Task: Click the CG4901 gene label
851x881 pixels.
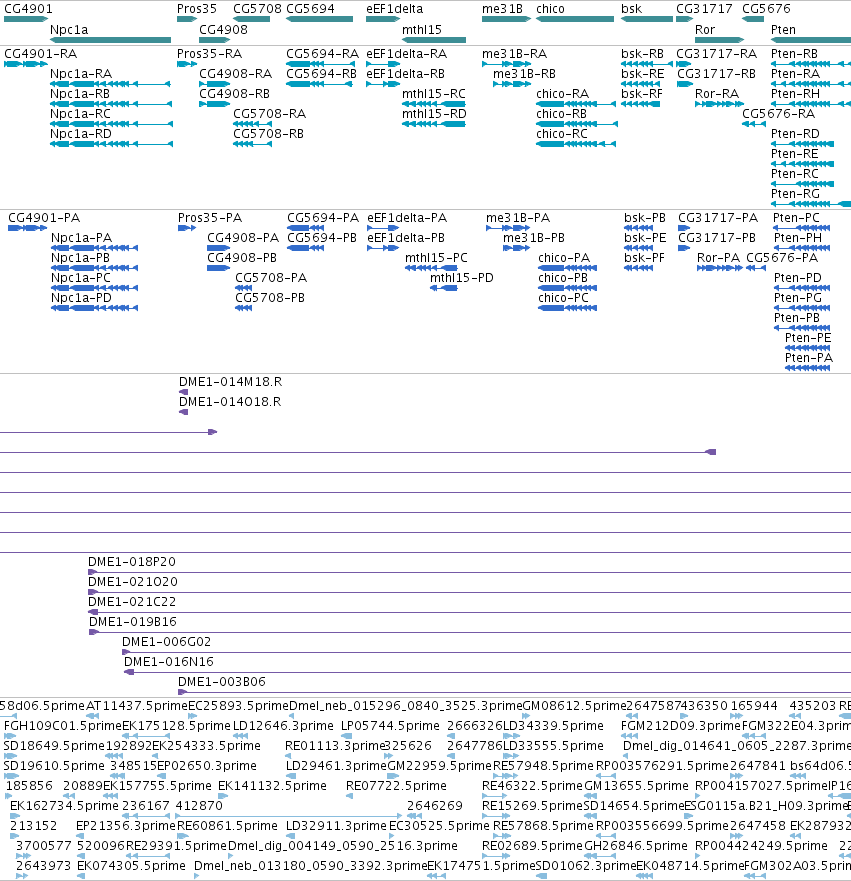Action: pyautogui.click(x=28, y=9)
